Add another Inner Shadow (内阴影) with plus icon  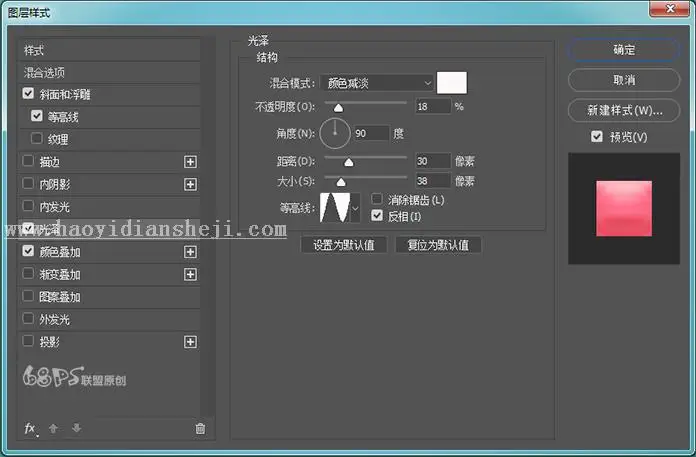[x=190, y=184]
